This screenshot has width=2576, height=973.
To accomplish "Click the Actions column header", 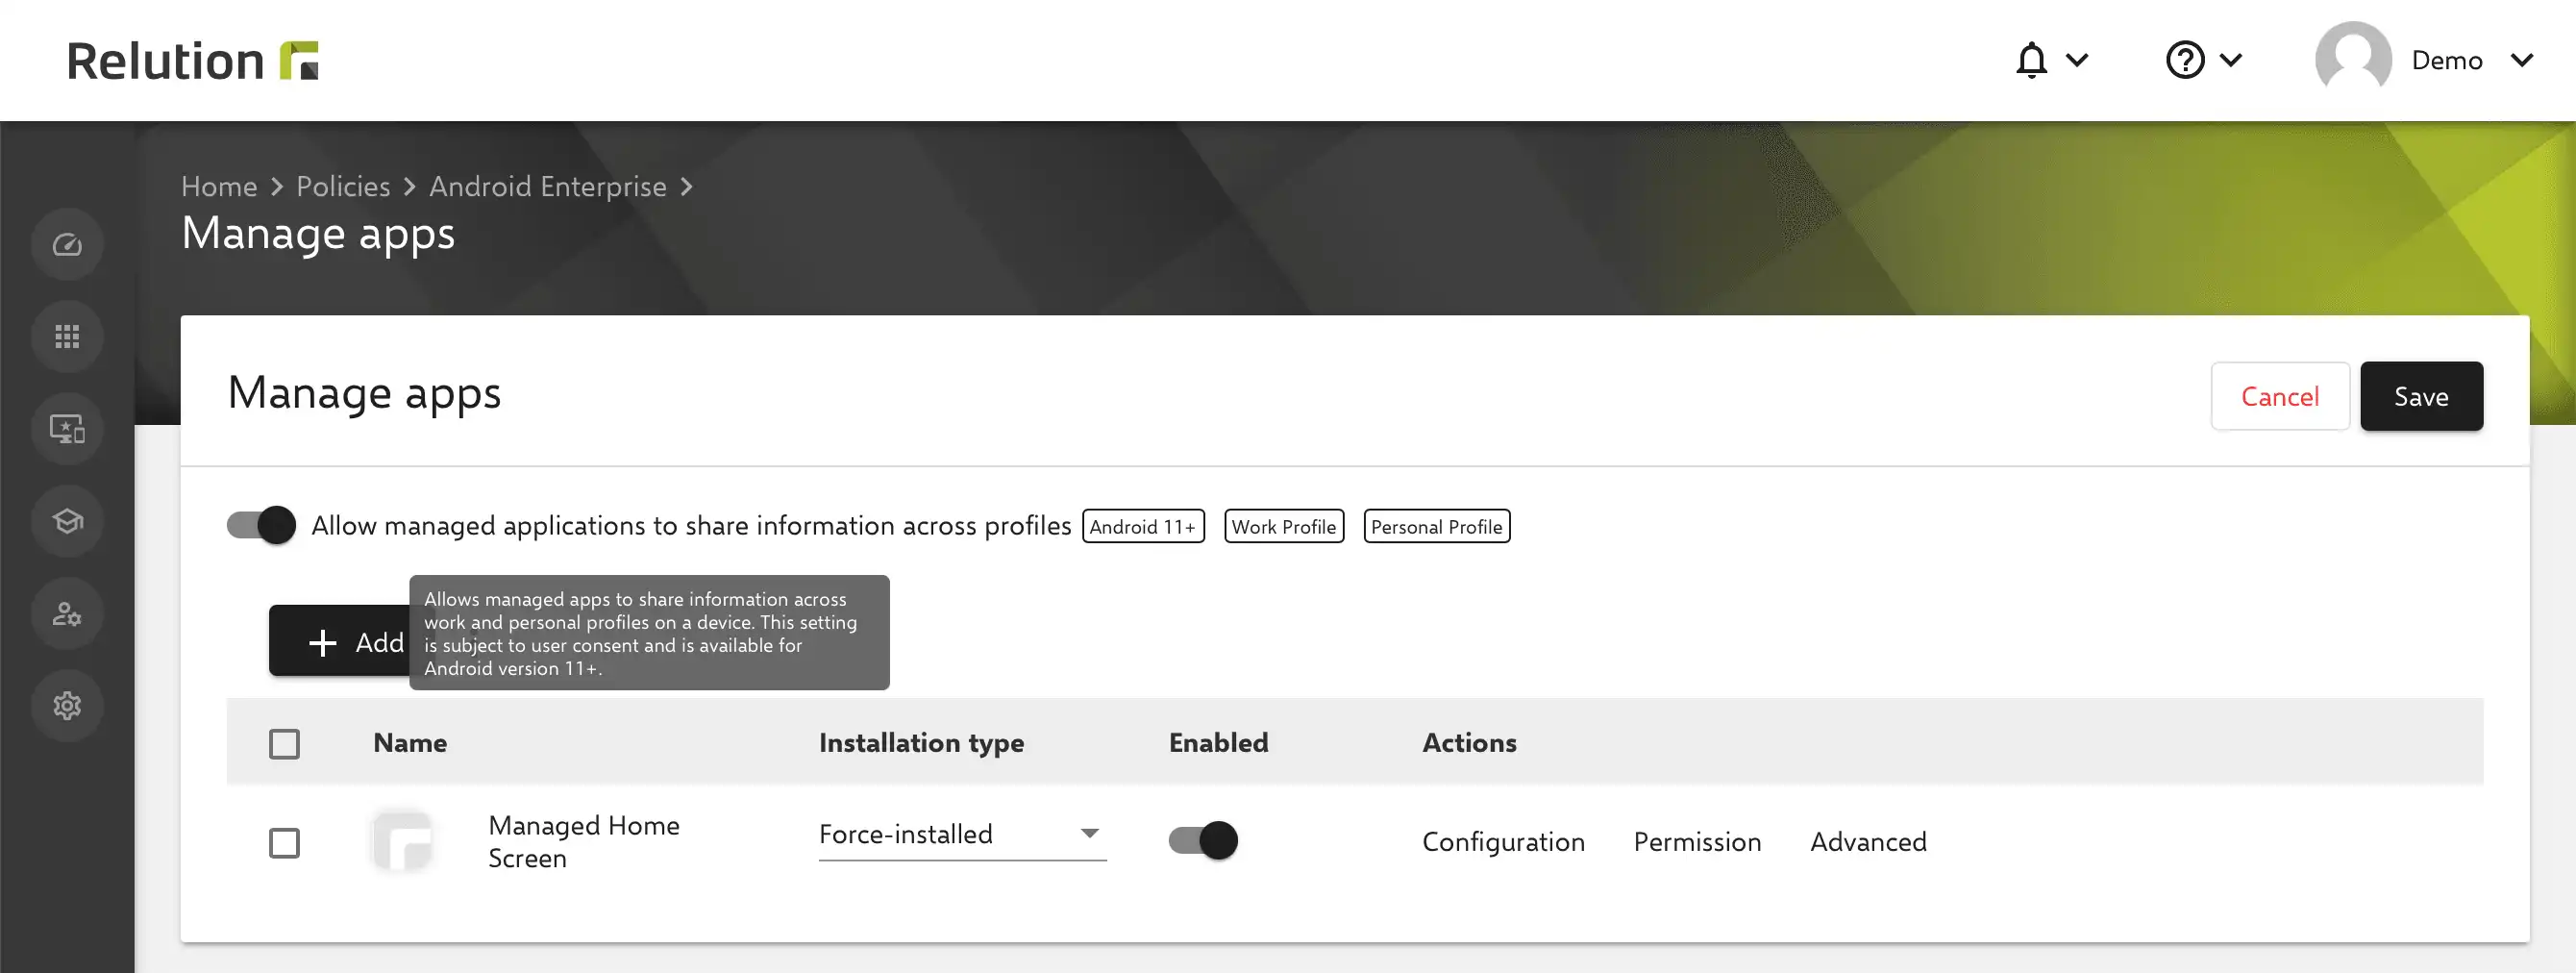I will pyautogui.click(x=1469, y=743).
